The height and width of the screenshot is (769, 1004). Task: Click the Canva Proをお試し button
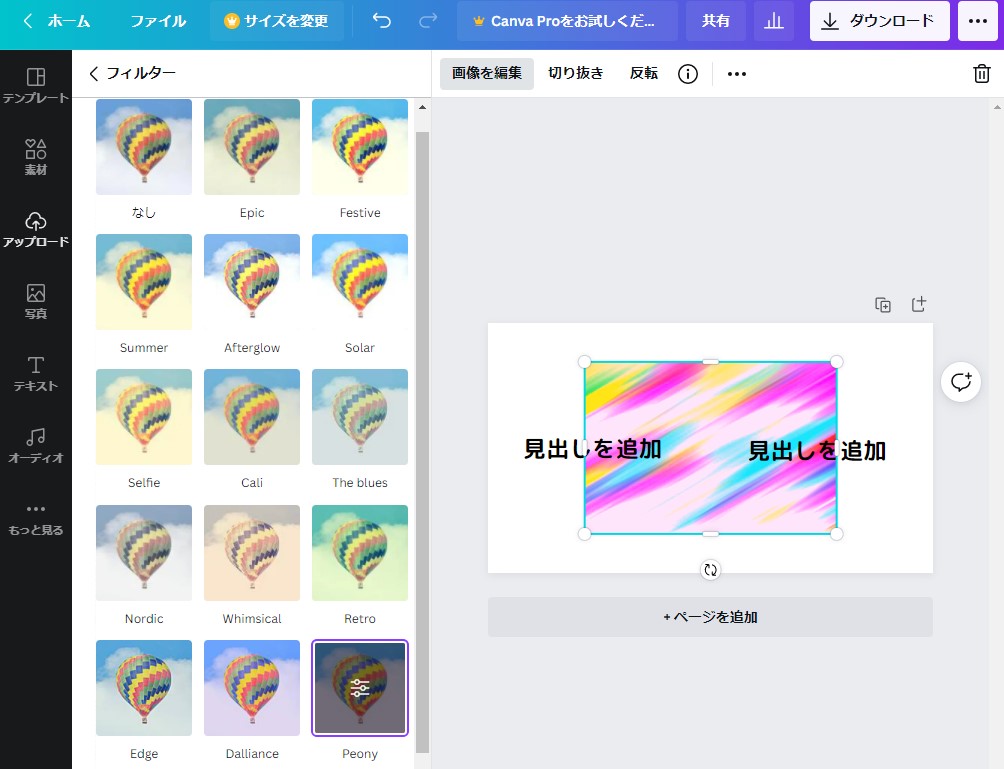[567, 21]
